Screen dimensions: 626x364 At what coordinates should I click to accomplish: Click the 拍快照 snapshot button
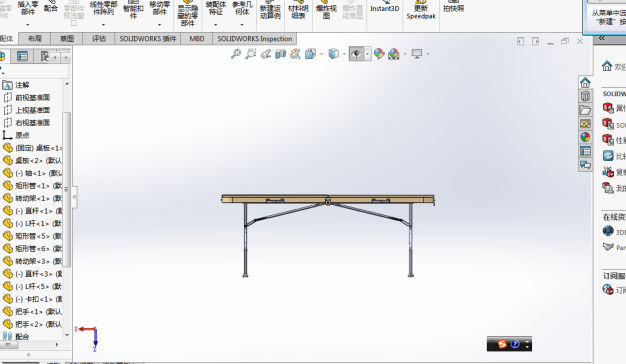tap(454, 7)
